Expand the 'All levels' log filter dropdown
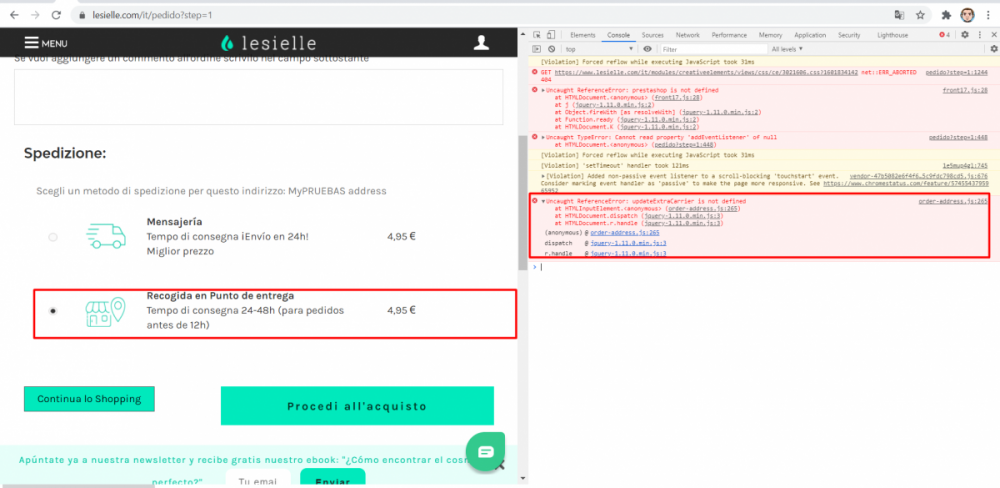This screenshot has width=1000, height=488. click(x=786, y=48)
